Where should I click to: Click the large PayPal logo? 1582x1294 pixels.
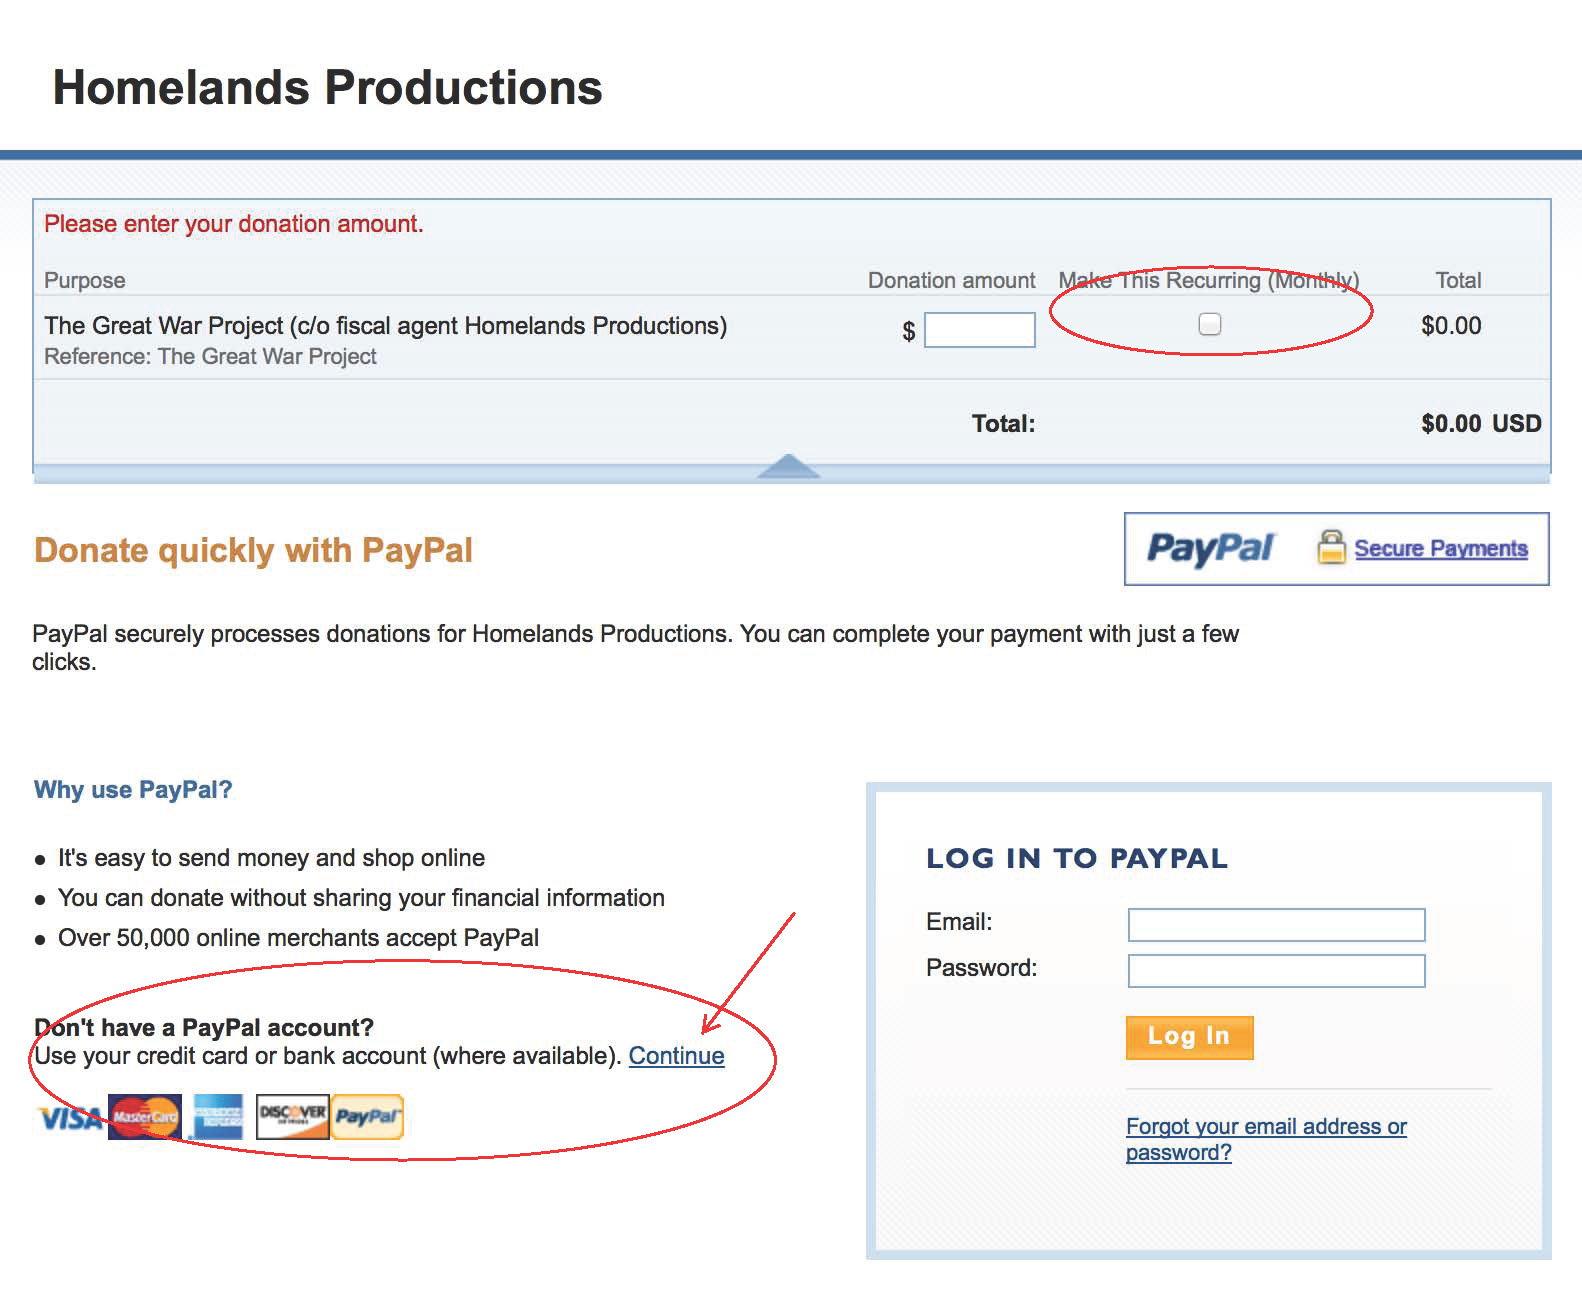click(1210, 548)
